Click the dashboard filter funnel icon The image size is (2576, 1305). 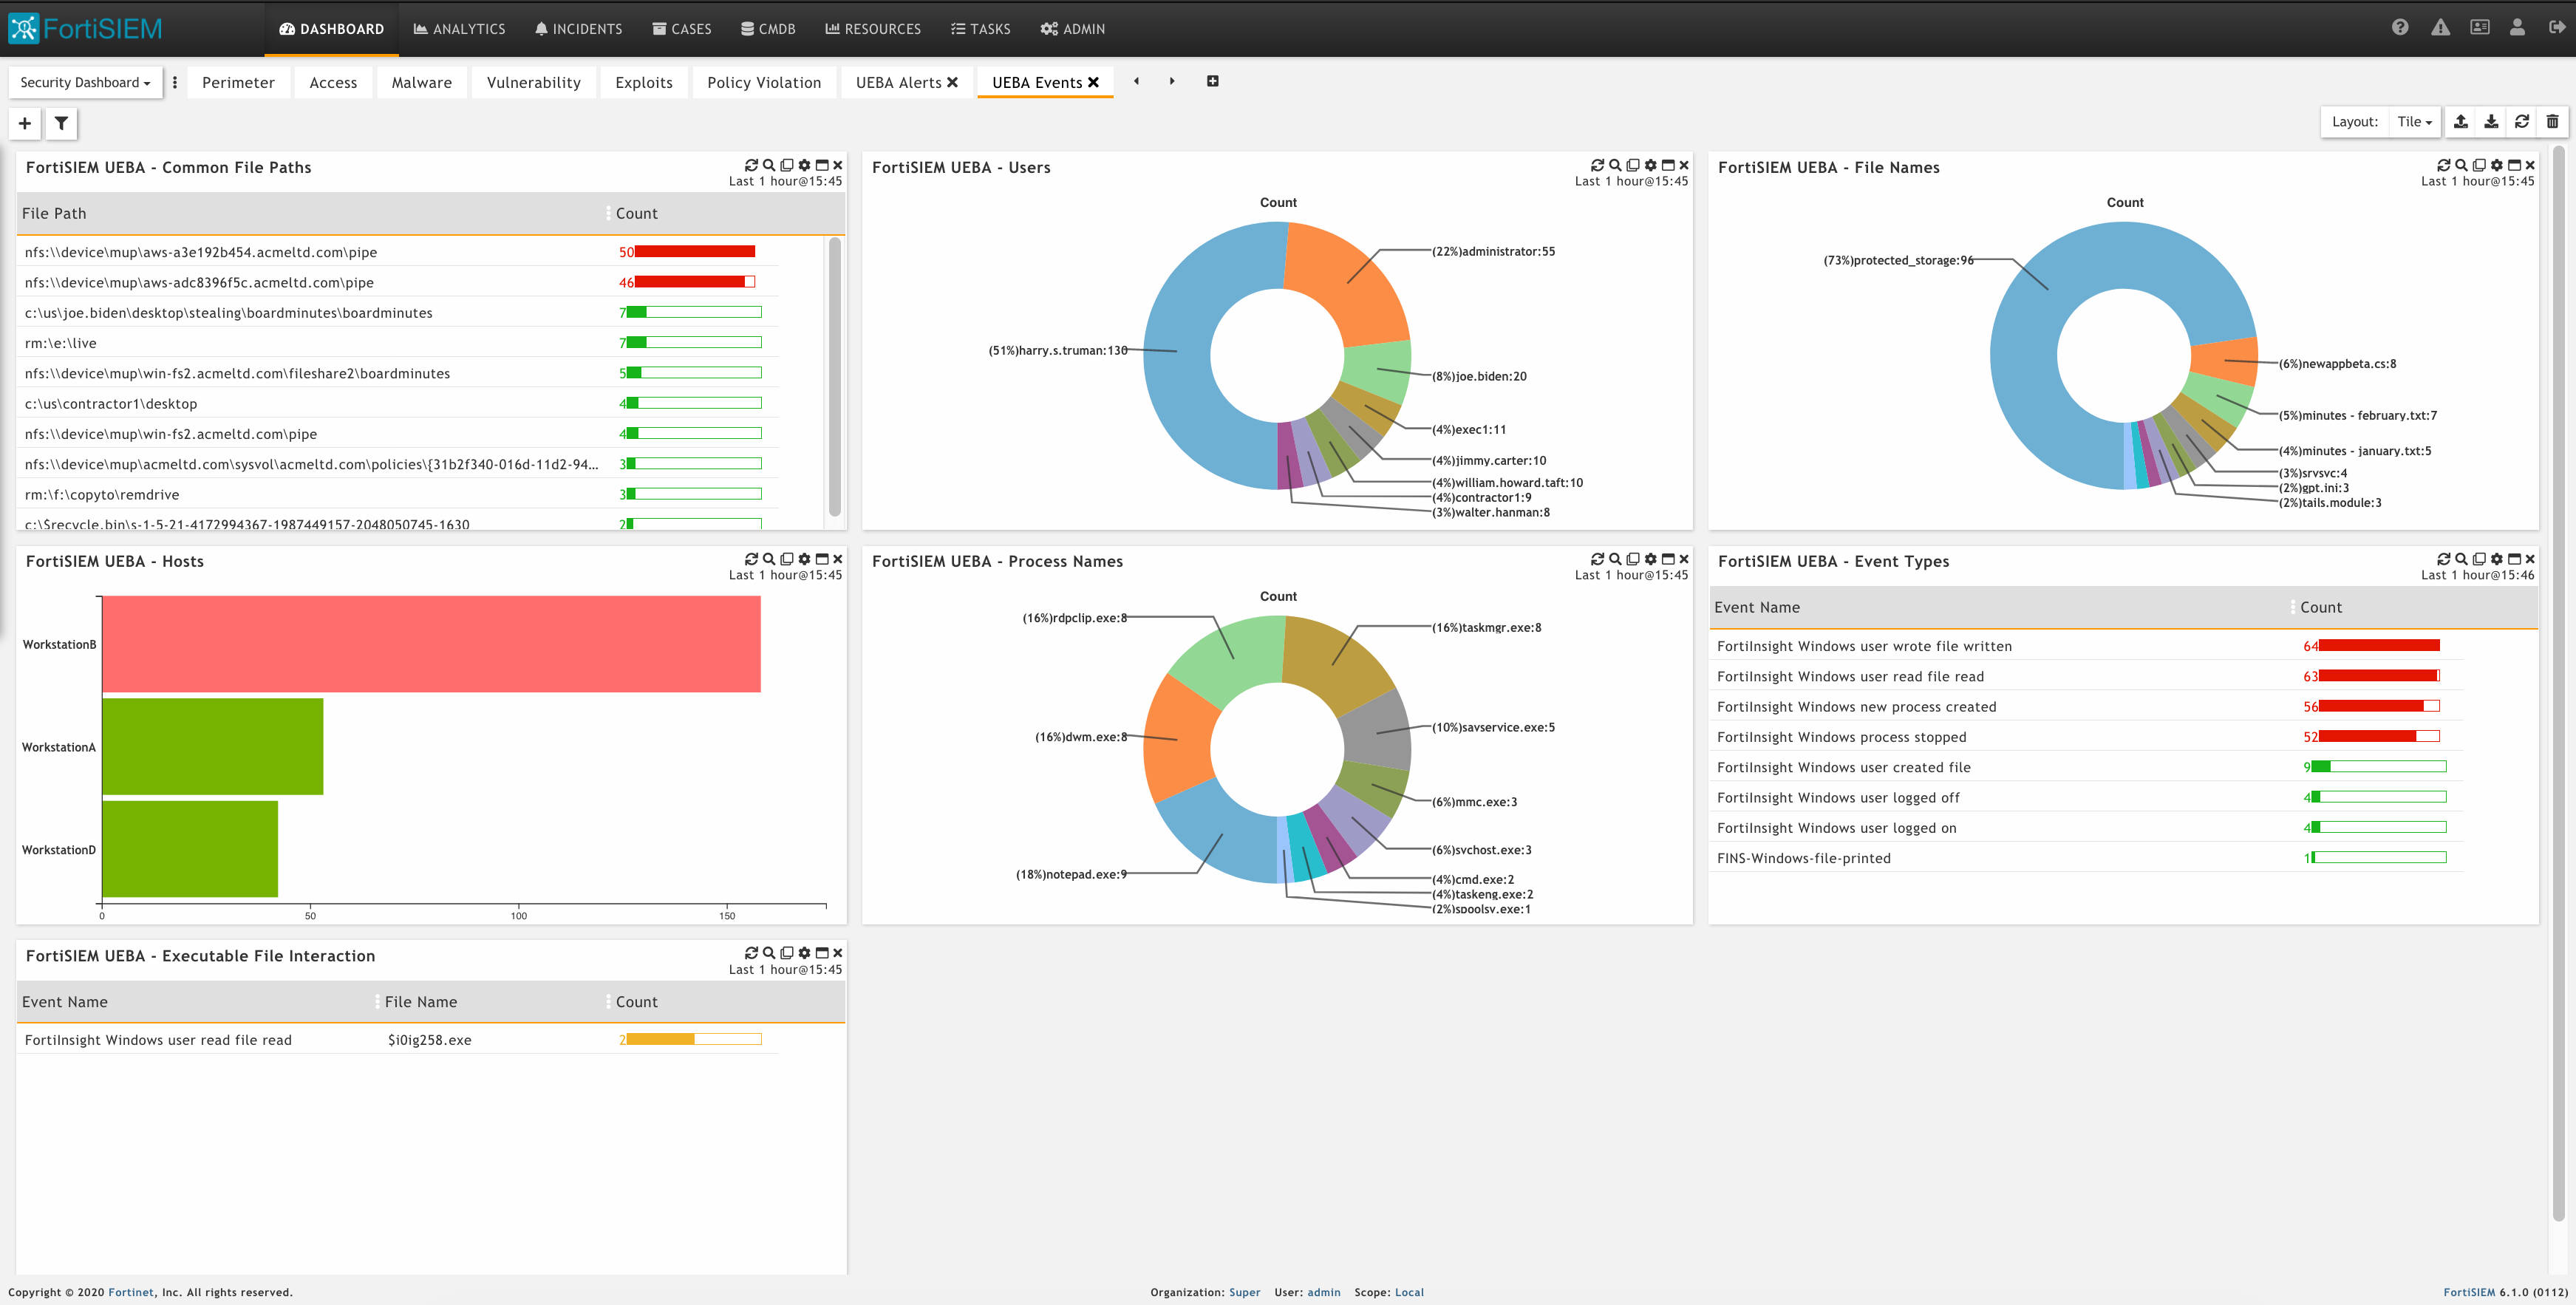pos(61,123)
